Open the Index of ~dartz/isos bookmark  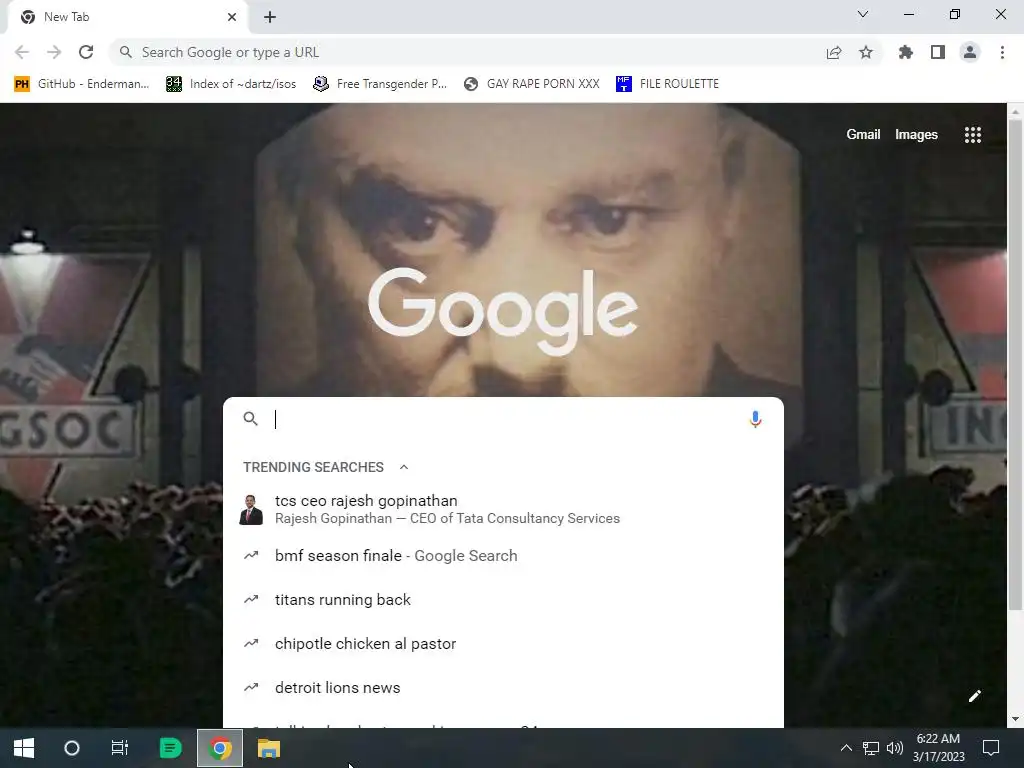231,84
